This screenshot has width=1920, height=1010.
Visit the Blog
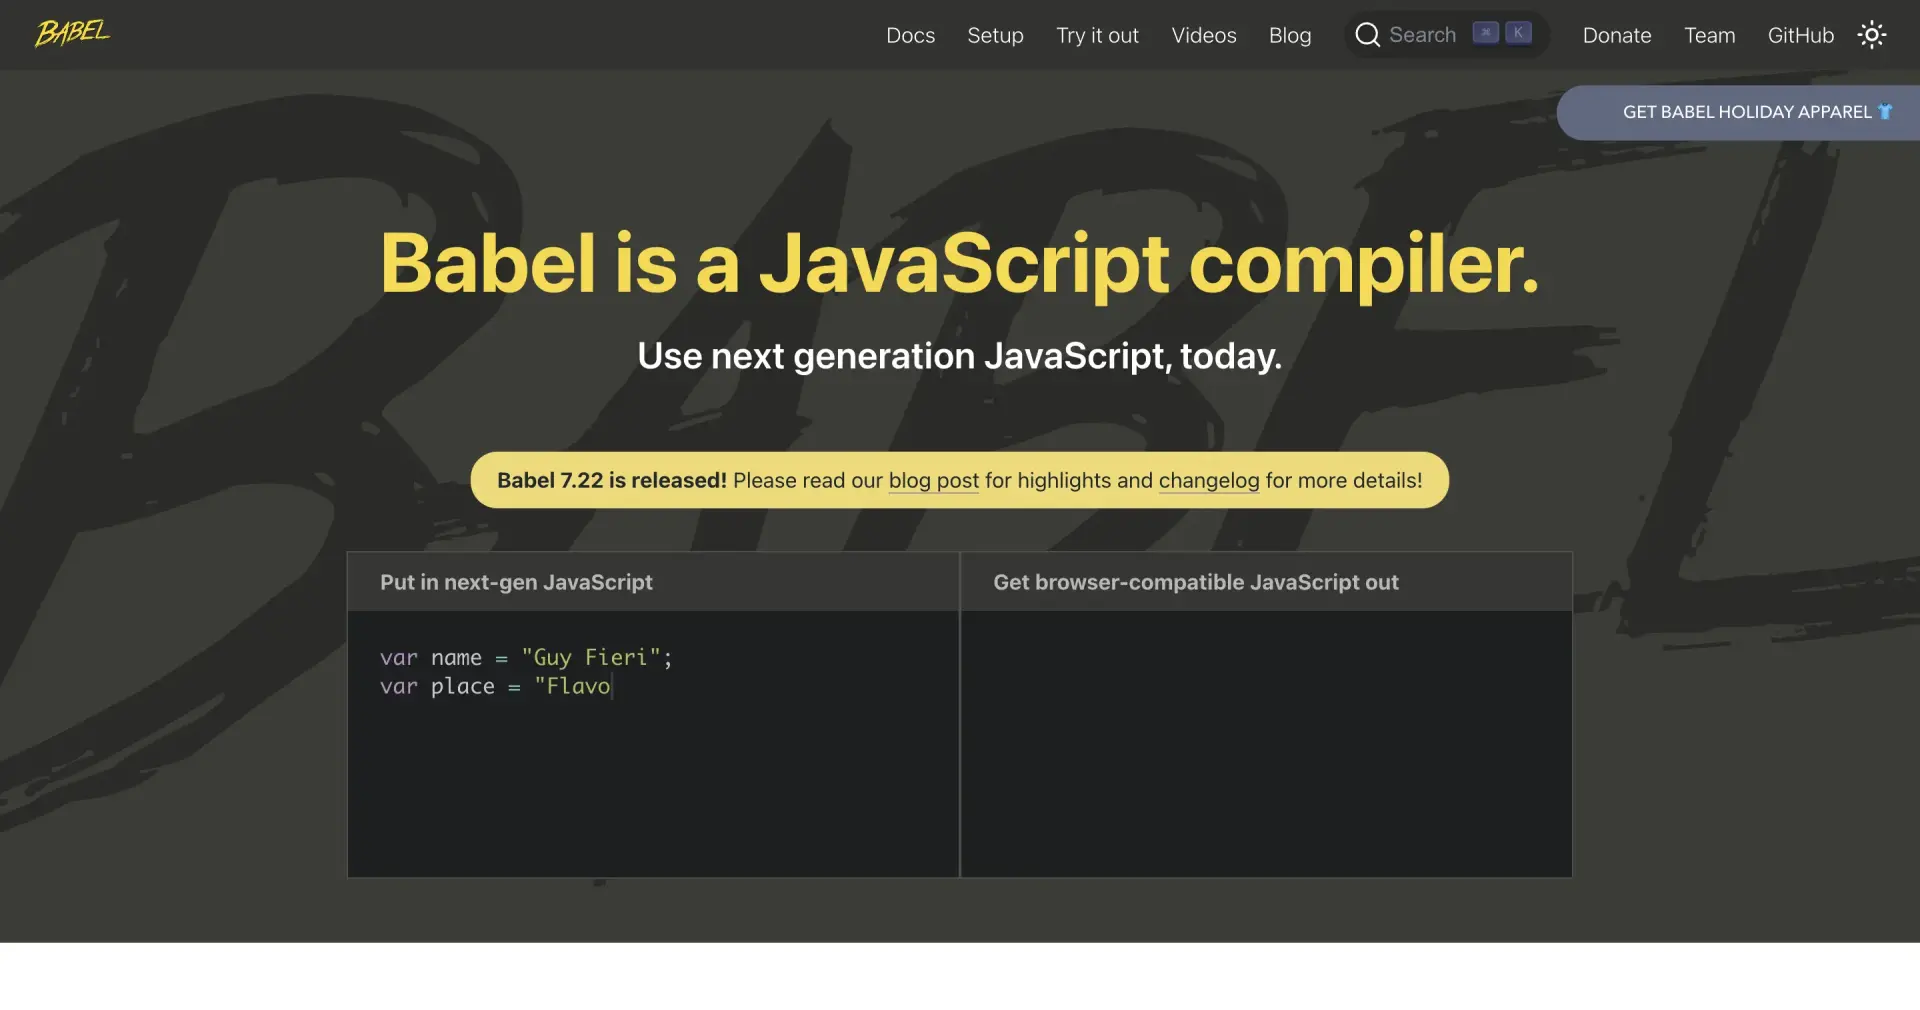point(1289,35)
